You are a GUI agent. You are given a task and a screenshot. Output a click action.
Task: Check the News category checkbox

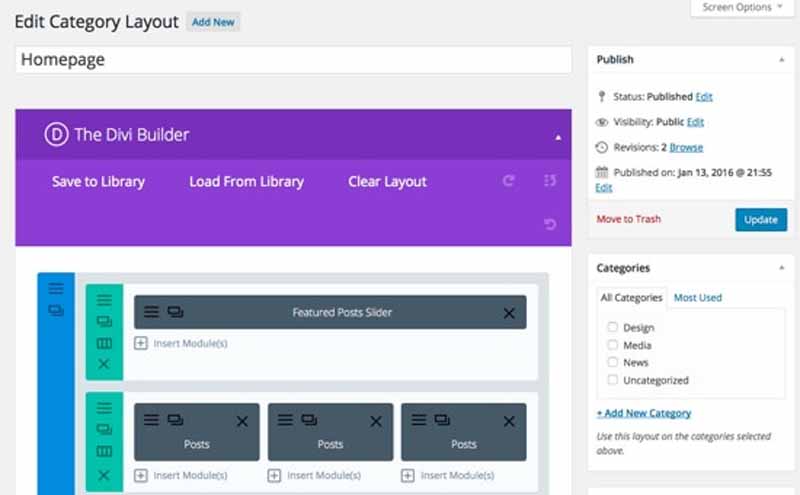[x=612, y=362]
